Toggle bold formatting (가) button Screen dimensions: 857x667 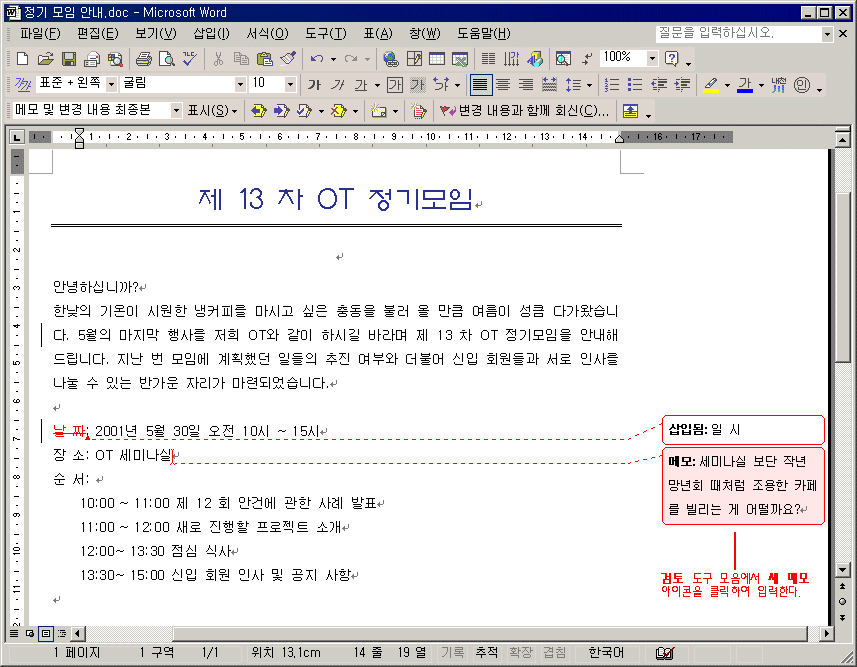[x=314, y=85]
